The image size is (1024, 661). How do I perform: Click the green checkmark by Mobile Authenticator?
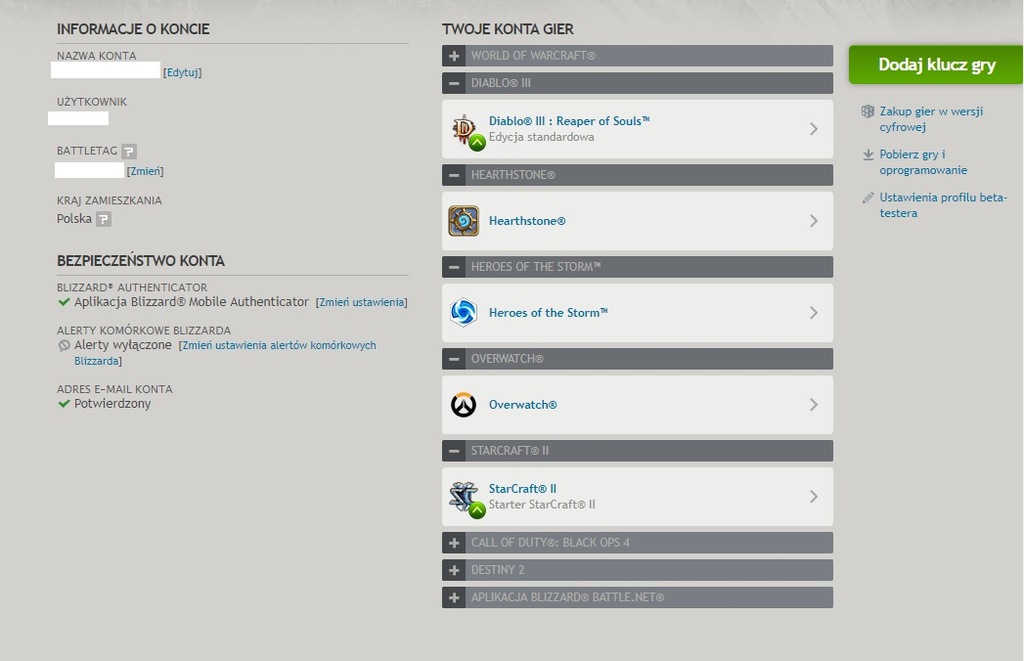coord(64,302)
